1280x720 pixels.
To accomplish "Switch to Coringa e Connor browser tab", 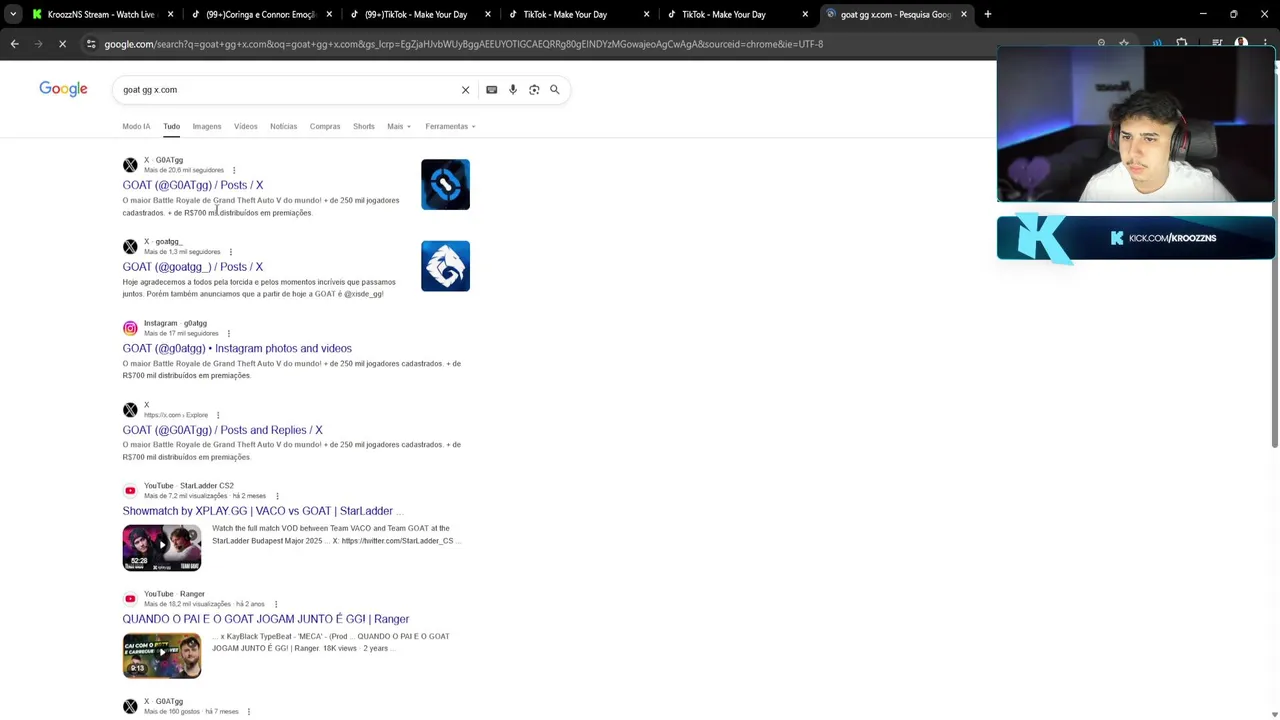I will pos(260,14).
